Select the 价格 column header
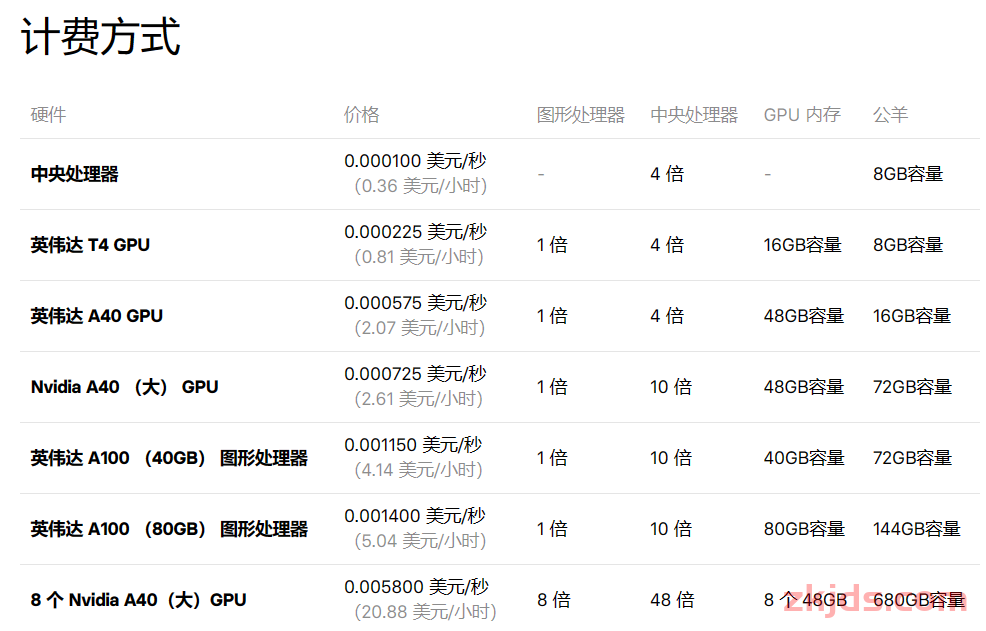 [362, 114]
